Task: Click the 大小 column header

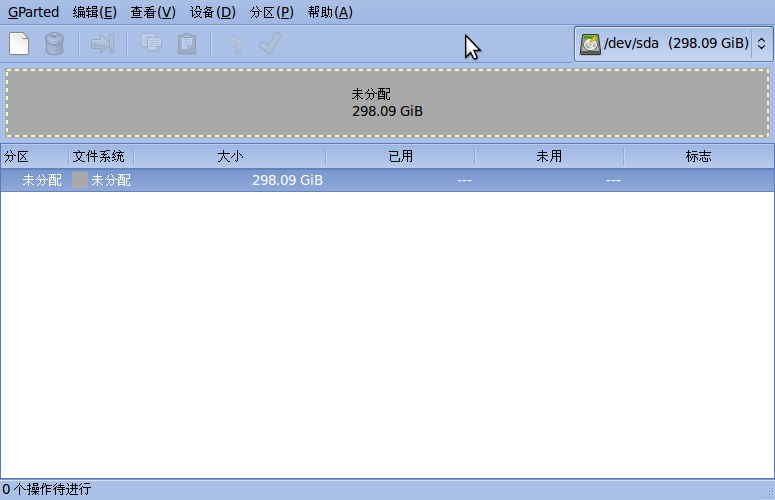Action: (230, 157)
